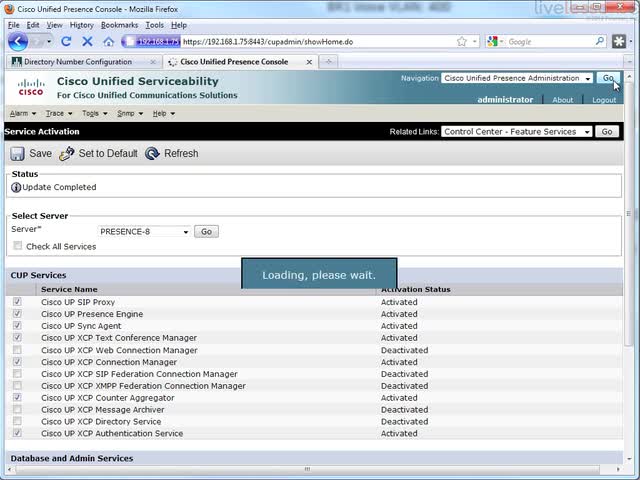Viewport: 640px width, 480px height.
Task: Open Firefox History menu
Action: 82,25
